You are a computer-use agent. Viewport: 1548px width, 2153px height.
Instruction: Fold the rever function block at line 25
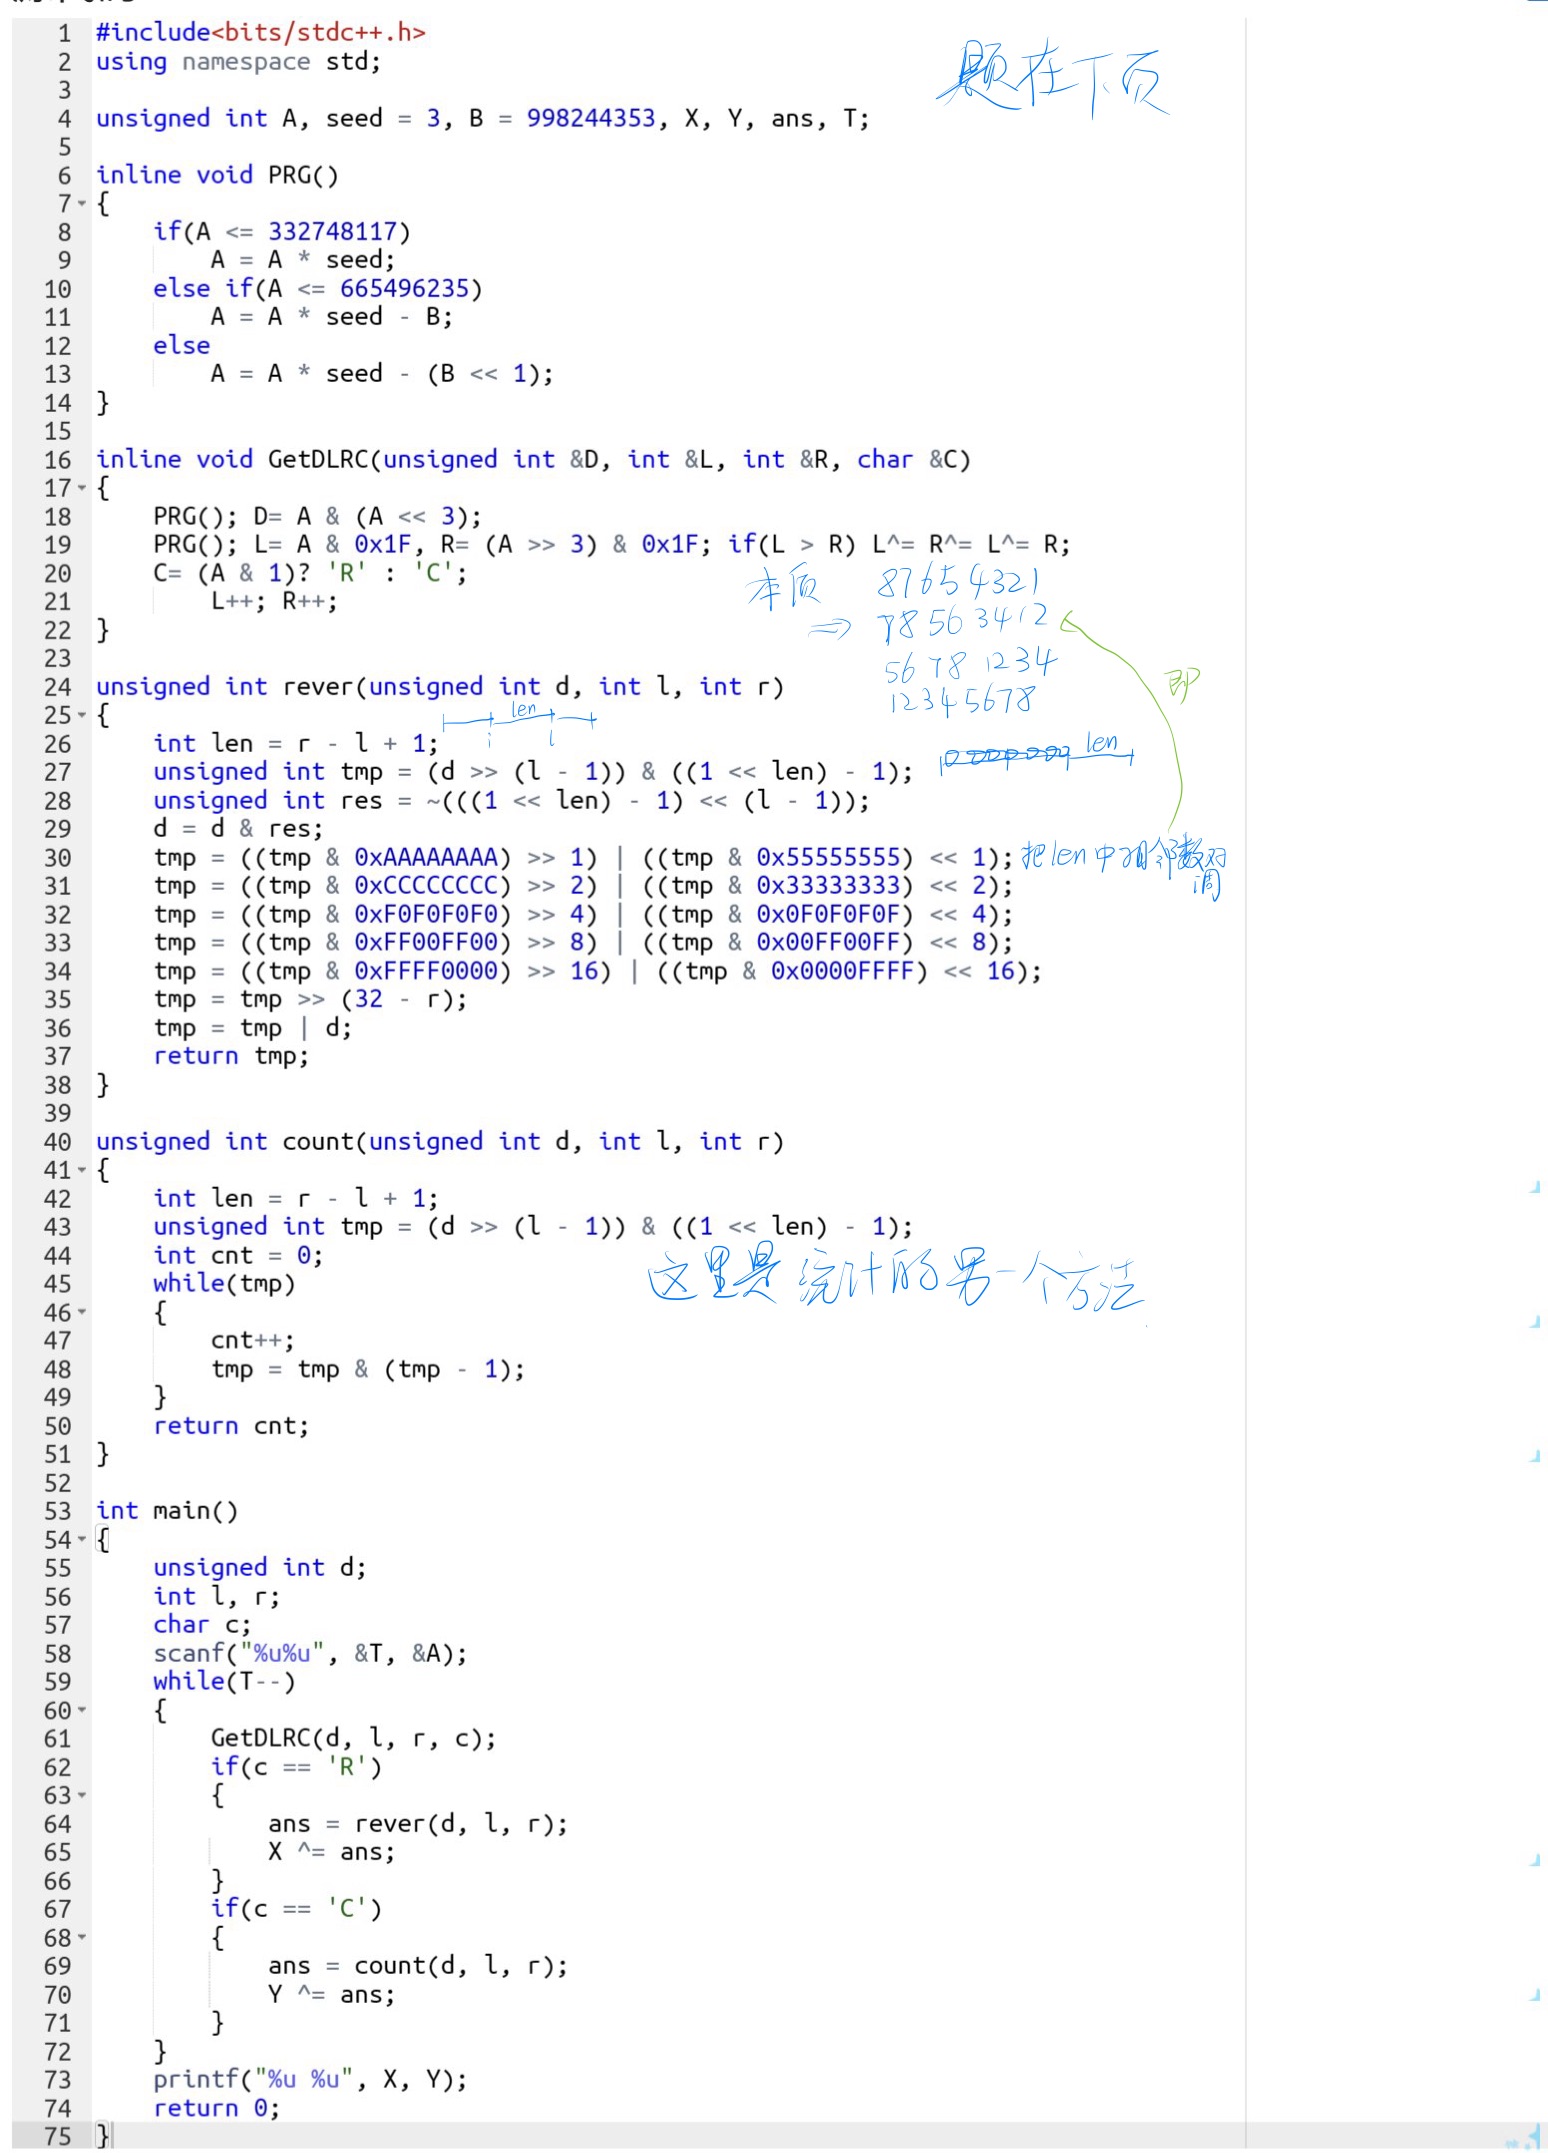point(82,716)
